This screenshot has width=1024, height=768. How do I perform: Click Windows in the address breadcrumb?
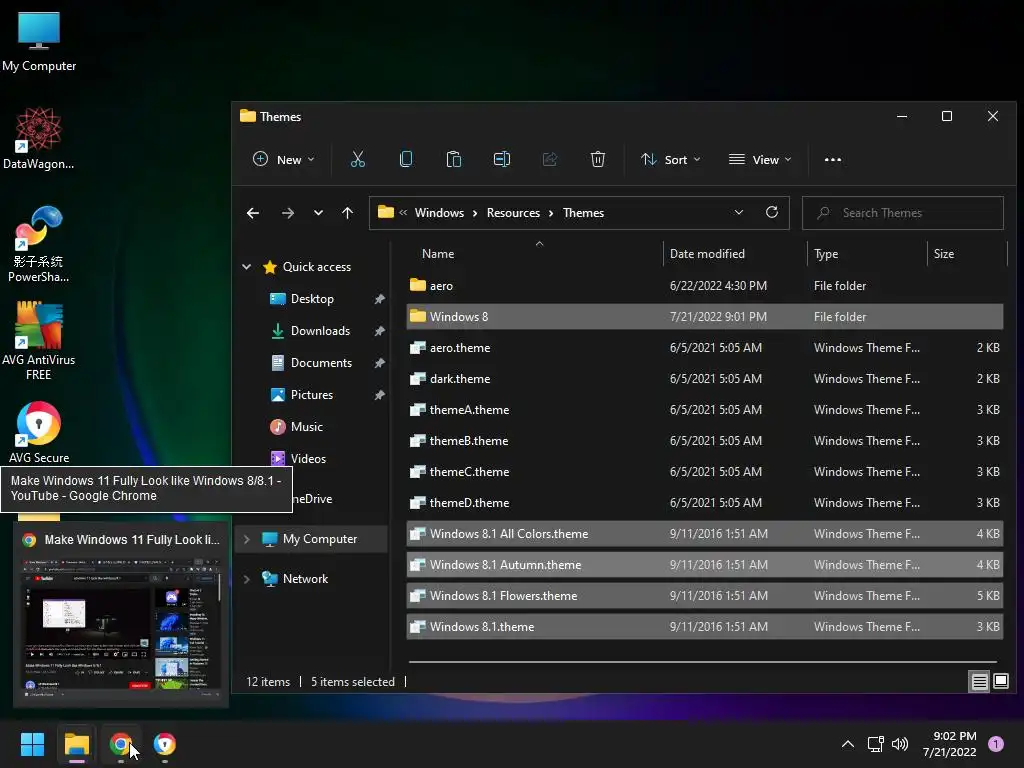point(439,213)
